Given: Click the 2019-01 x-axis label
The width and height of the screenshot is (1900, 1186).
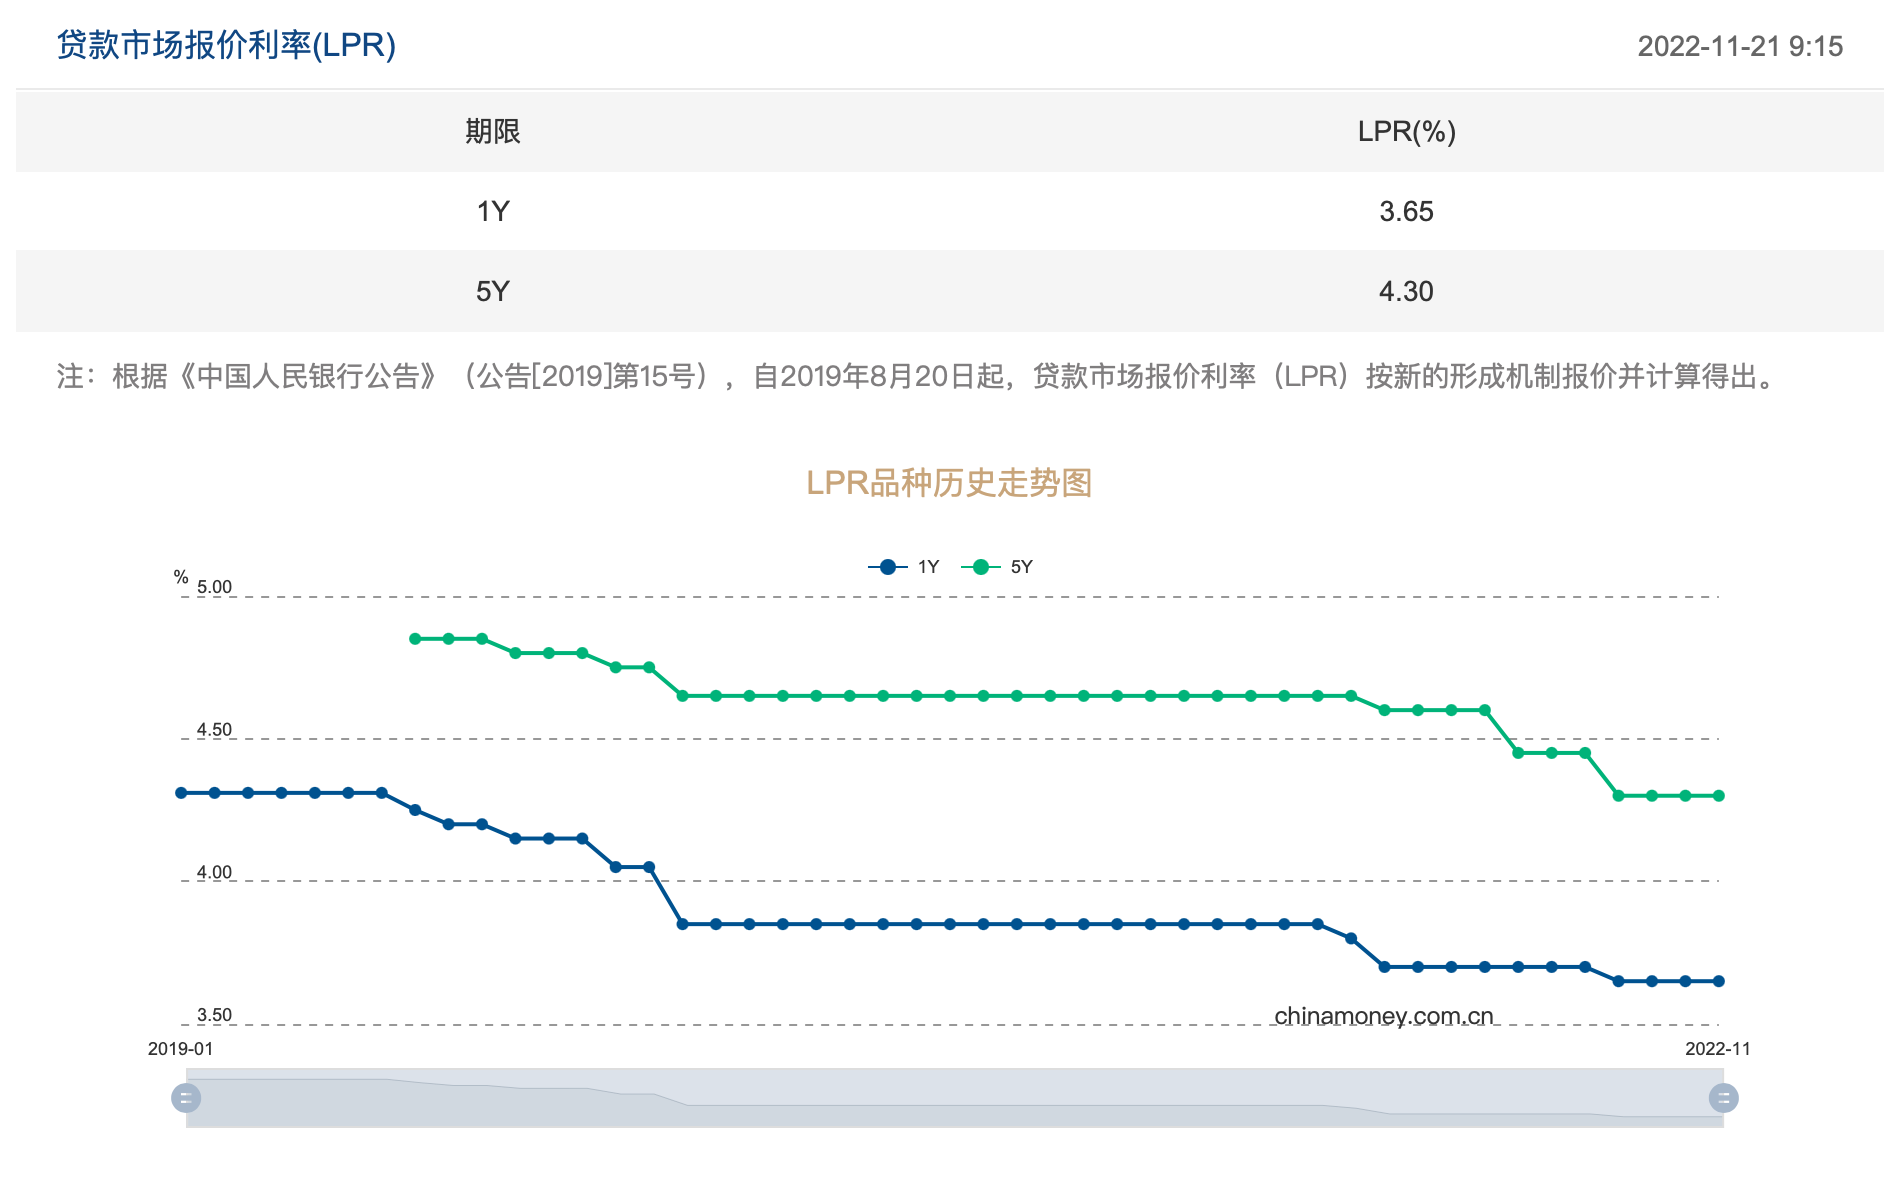Looking at the screenshot, I should pos(181,1049).
